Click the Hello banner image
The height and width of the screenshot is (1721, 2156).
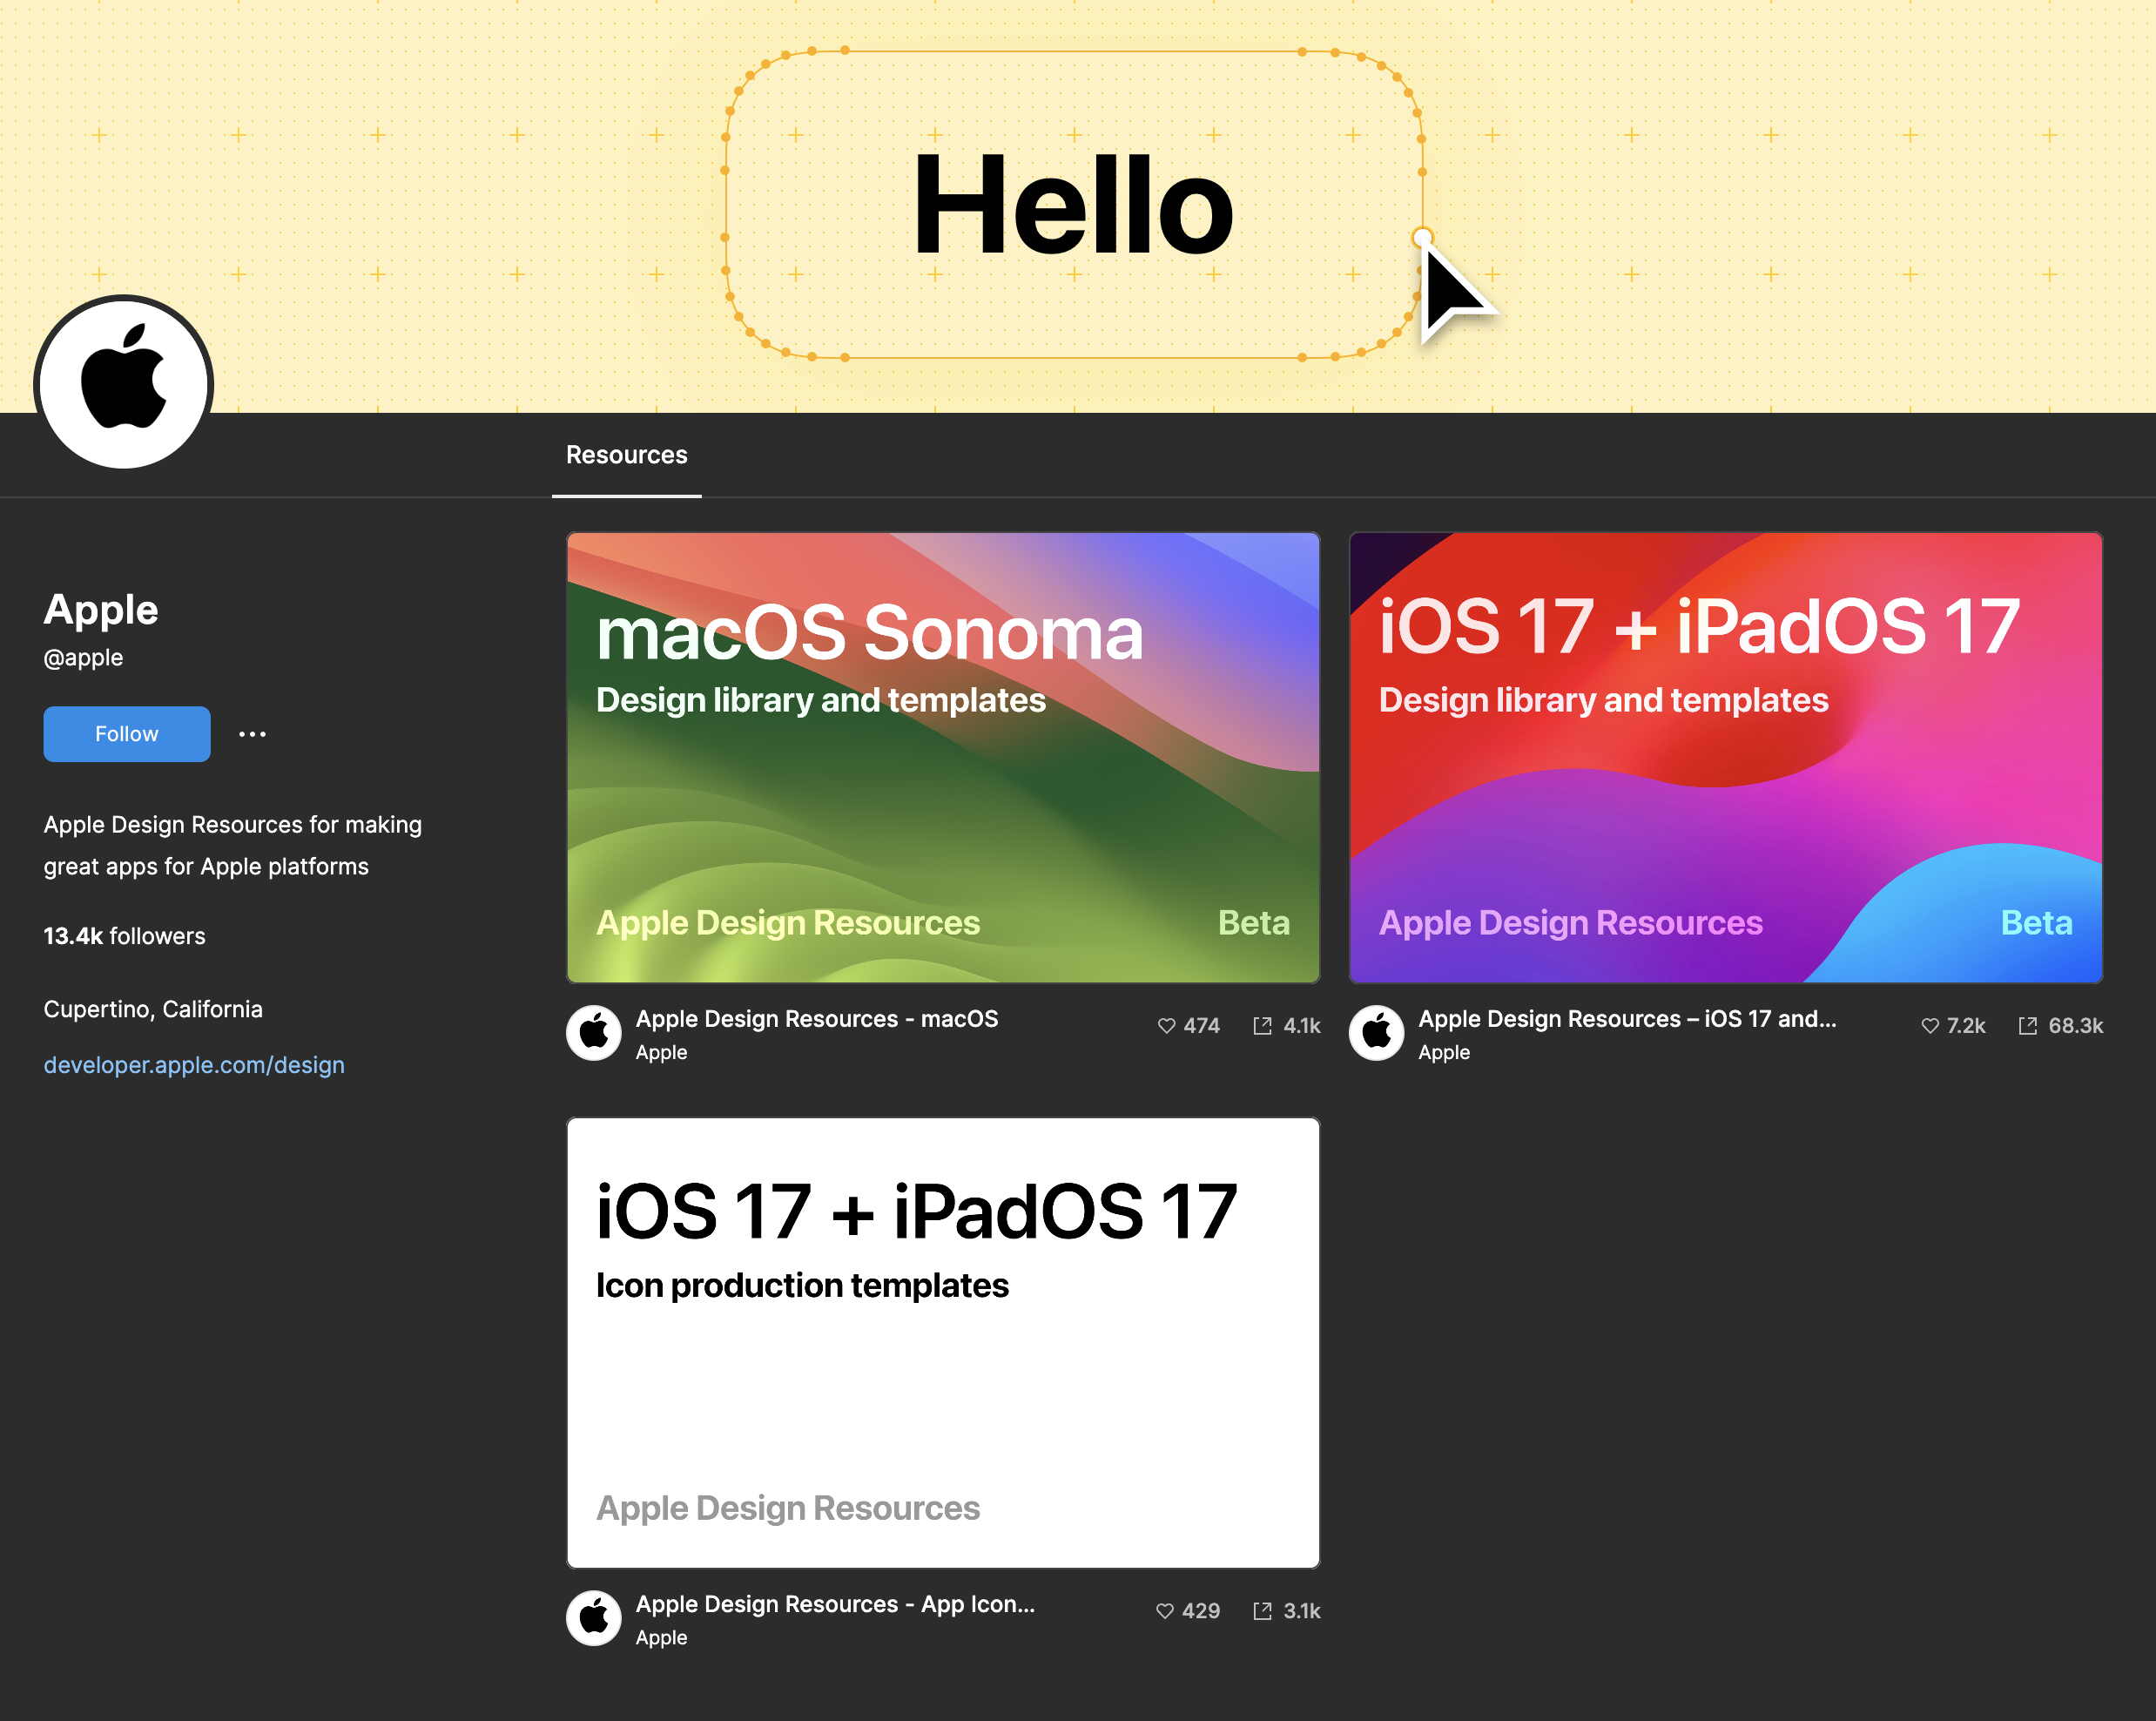(1078, 206)
